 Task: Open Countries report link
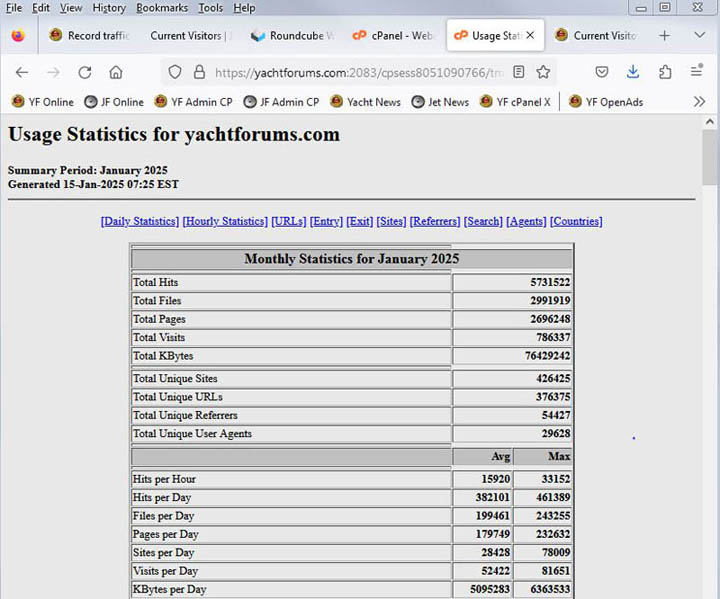pos(576,221)
